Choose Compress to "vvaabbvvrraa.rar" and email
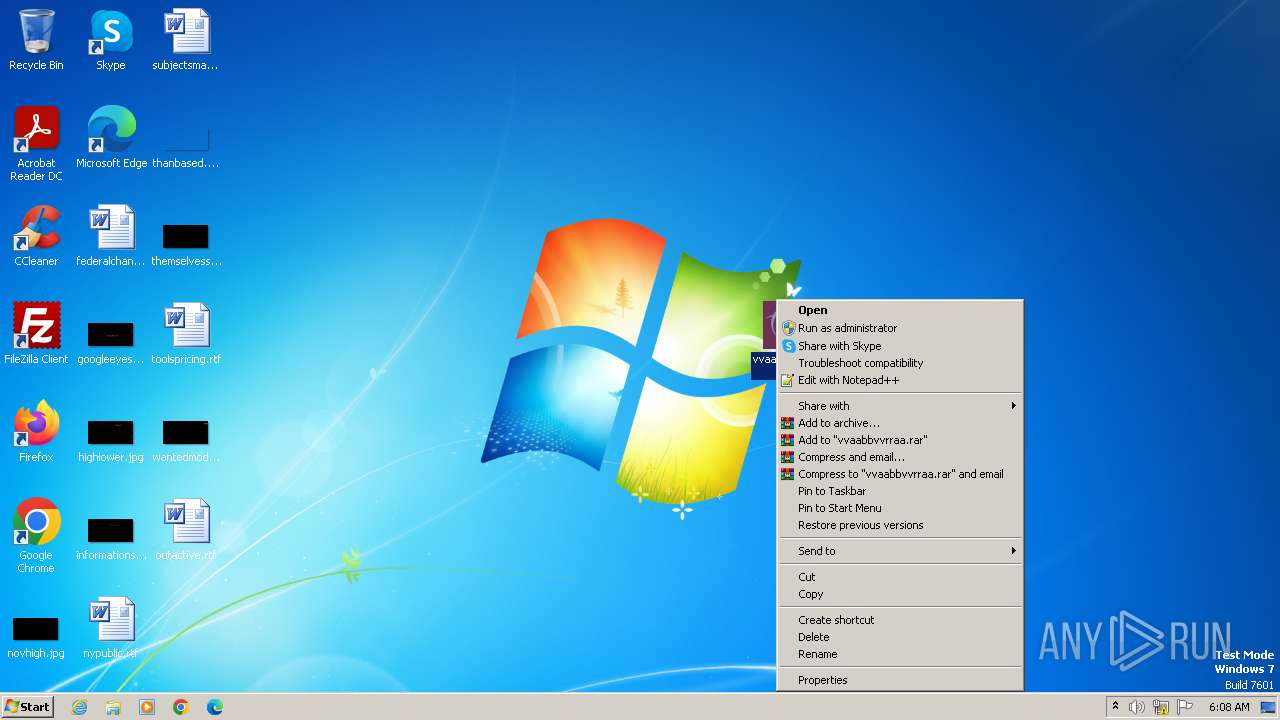 click(900, 474)
